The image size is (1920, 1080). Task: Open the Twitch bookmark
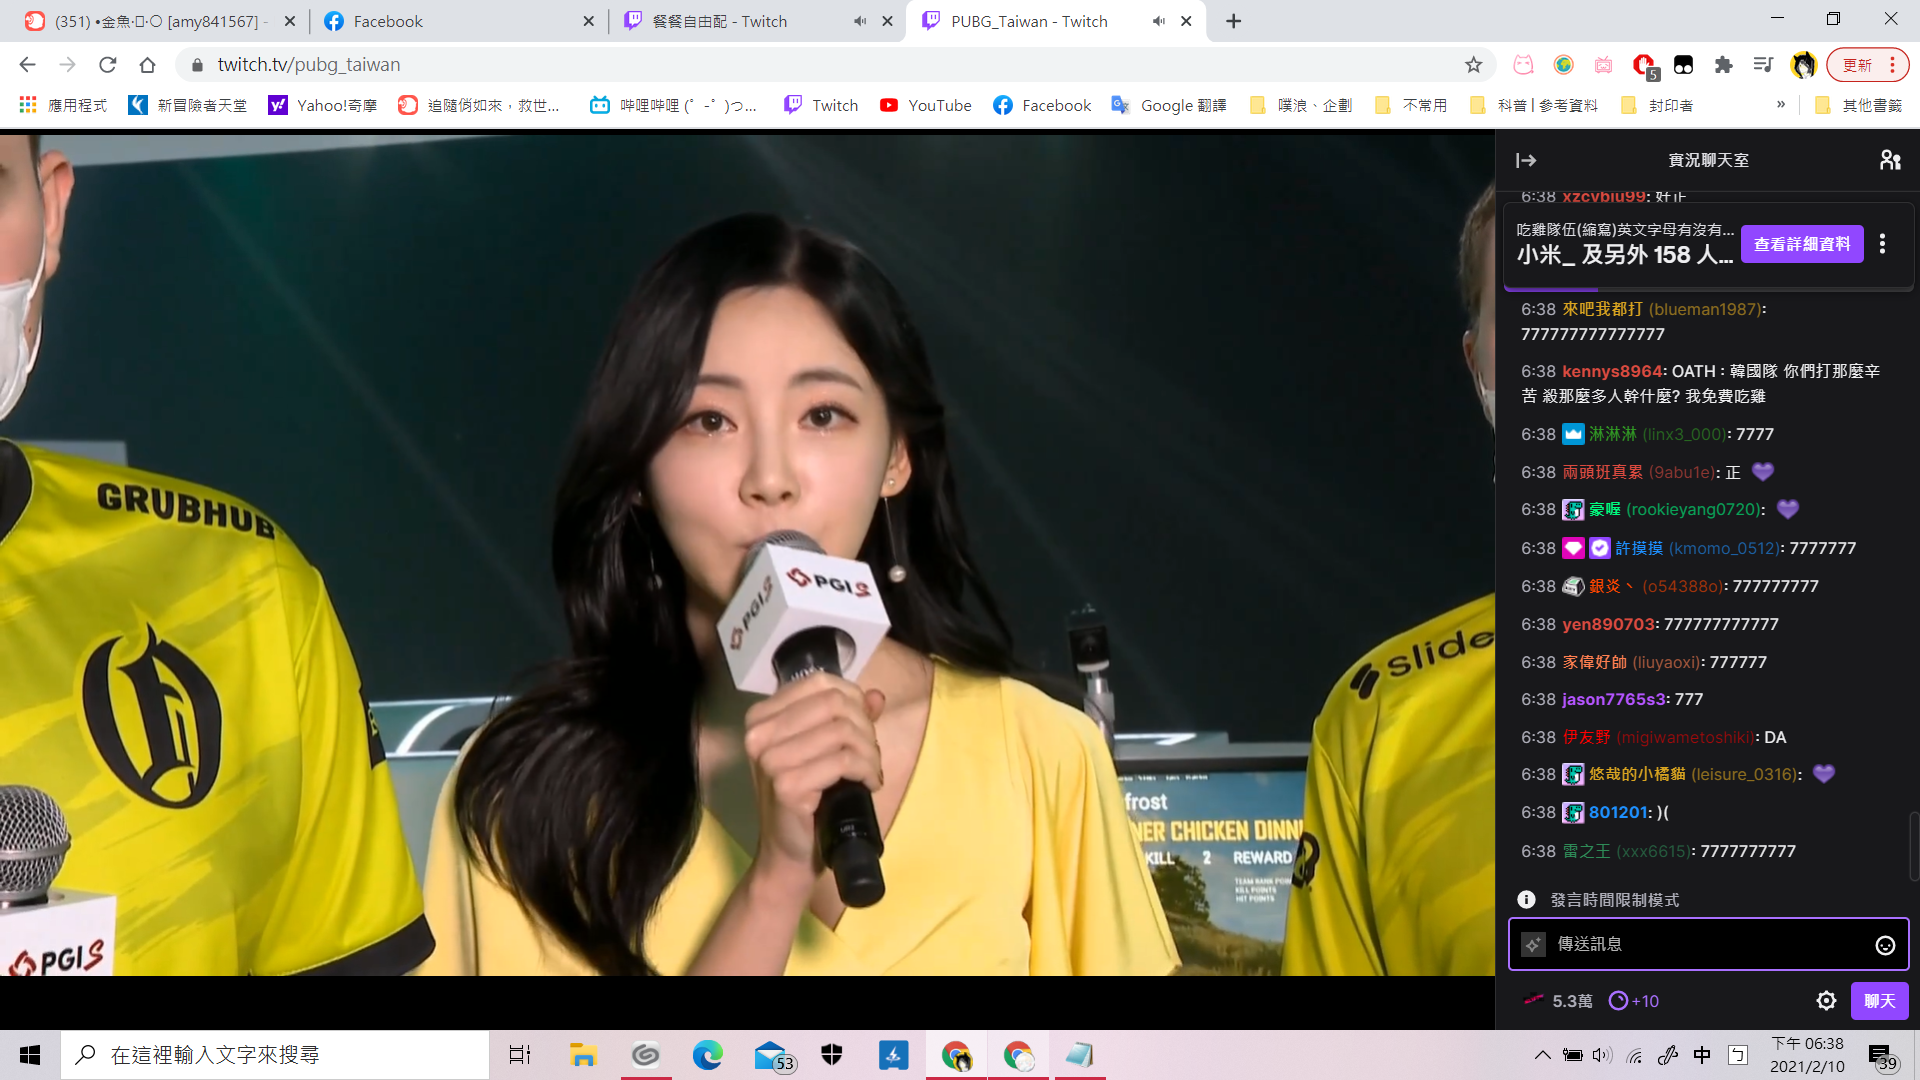tap(821, 105)
